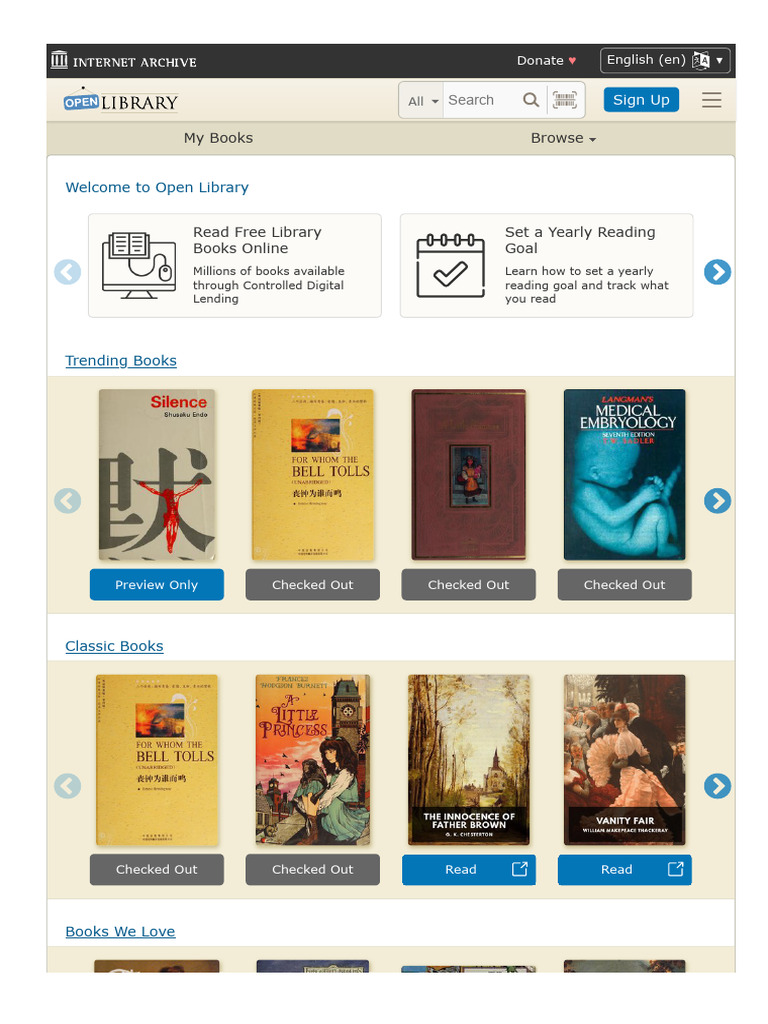Advance Trending Books carousel with right arrow

click(717, 501)
